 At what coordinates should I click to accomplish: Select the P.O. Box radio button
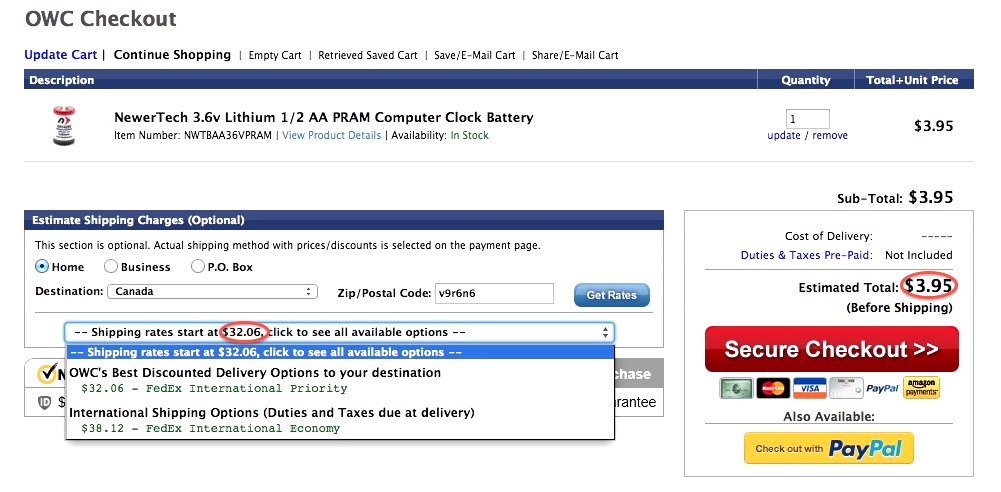coord(198,267)
